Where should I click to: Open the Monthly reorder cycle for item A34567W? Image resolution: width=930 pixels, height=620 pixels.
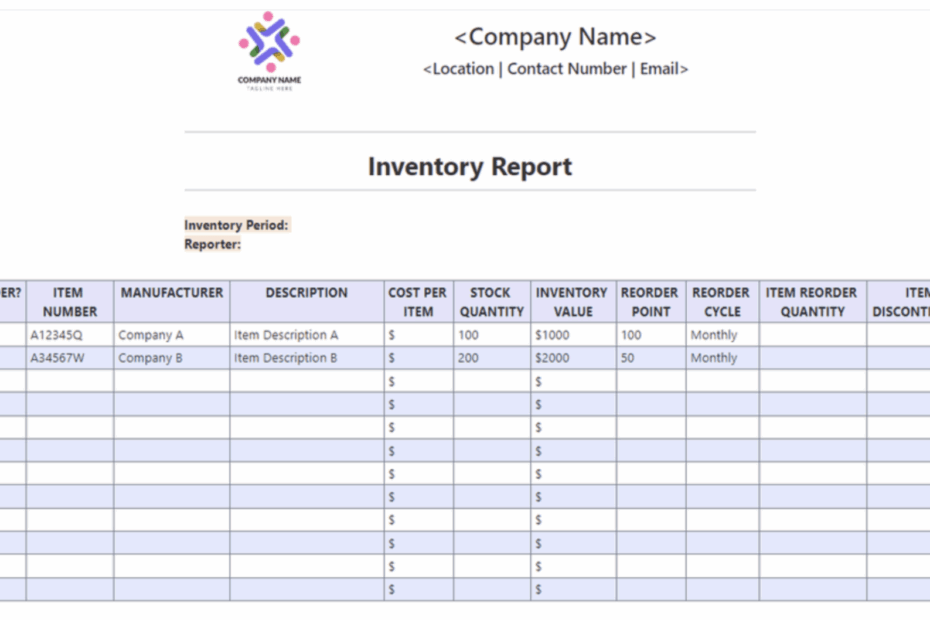(x=713, y=358)
